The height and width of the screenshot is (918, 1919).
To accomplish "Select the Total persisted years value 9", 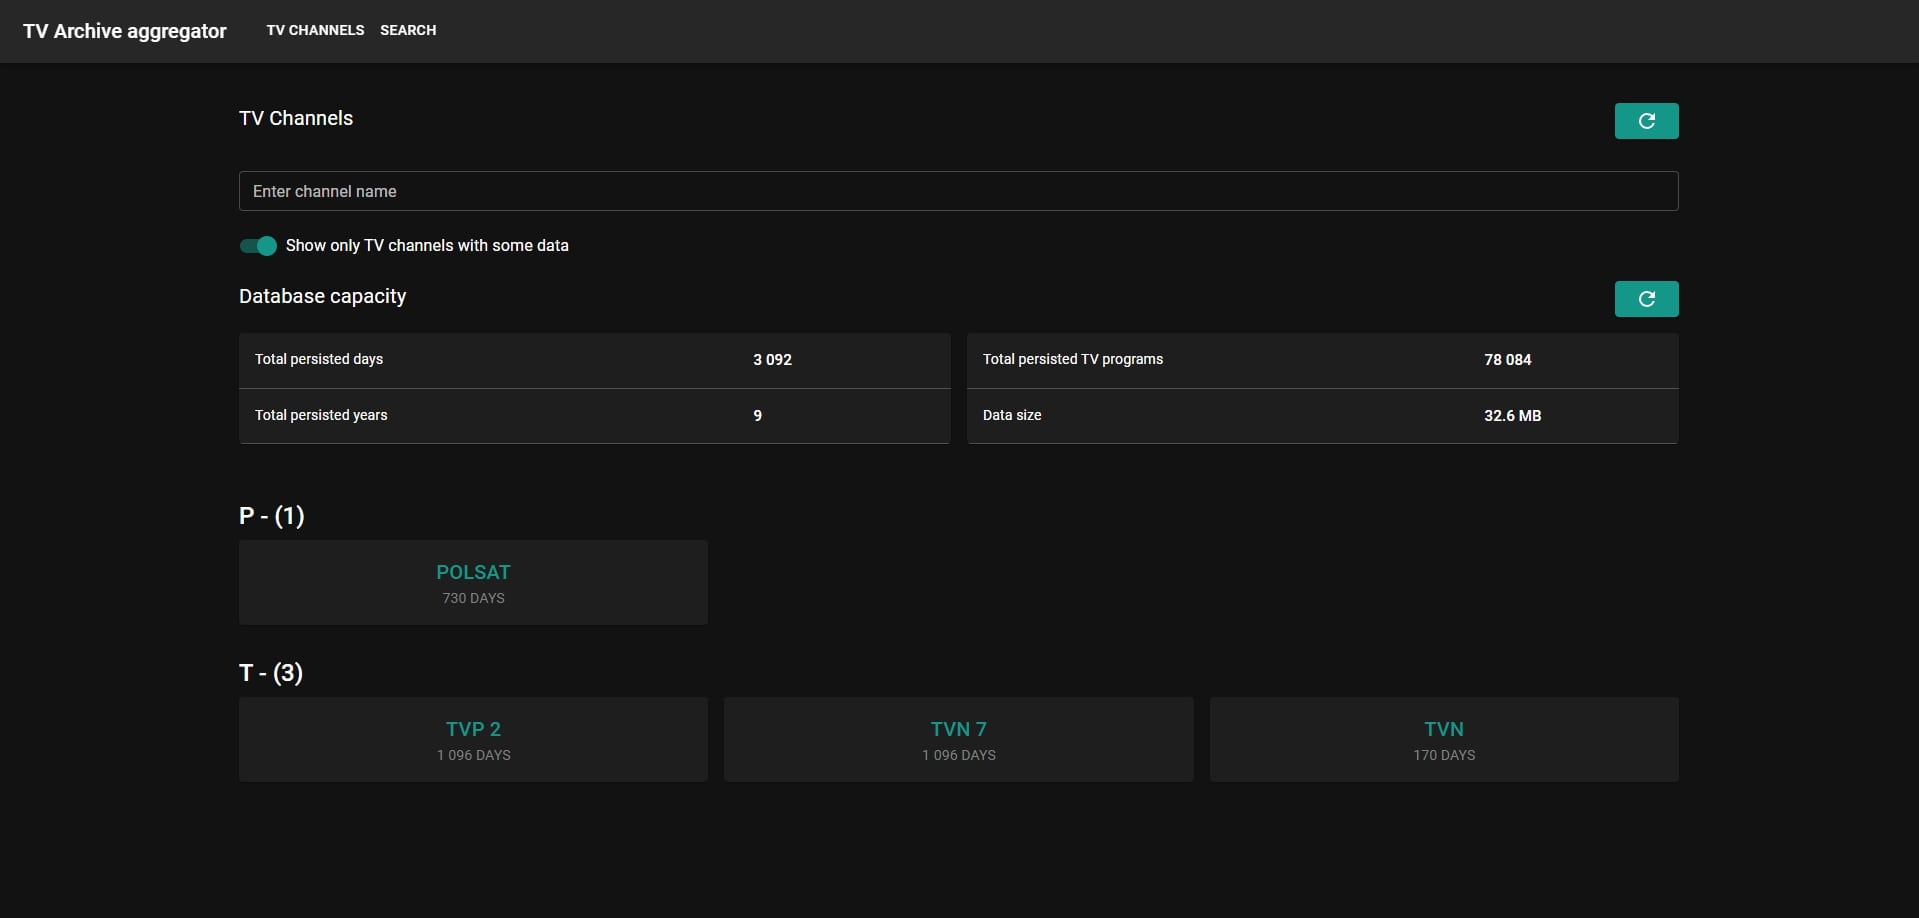I will click(x=757, y=416).
